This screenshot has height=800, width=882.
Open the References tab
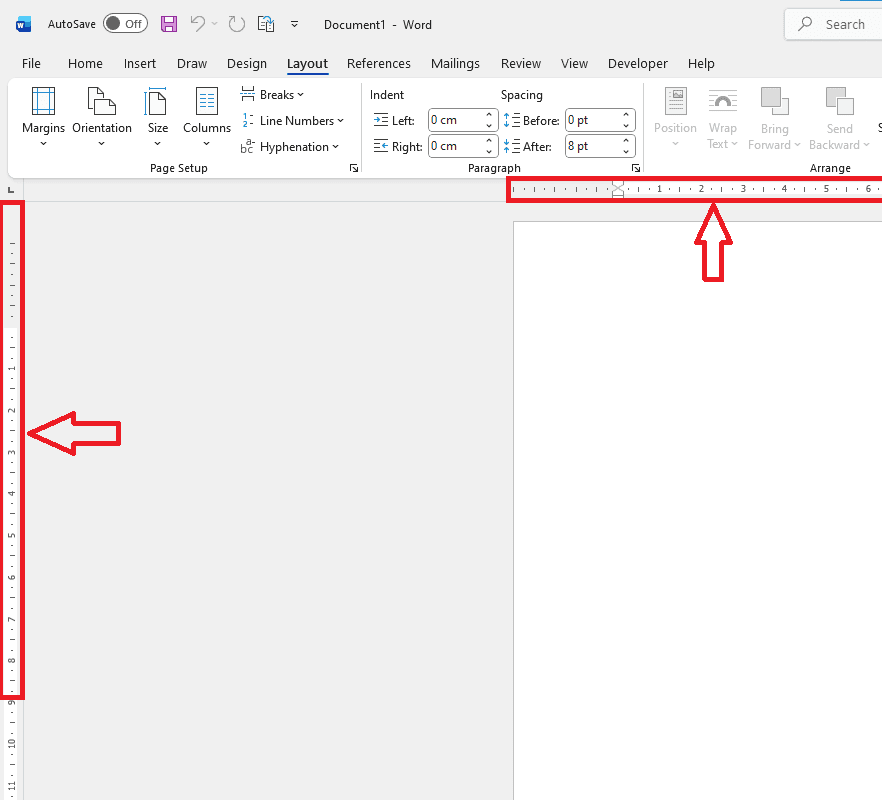pyautogui.click(x=379, y=63)
